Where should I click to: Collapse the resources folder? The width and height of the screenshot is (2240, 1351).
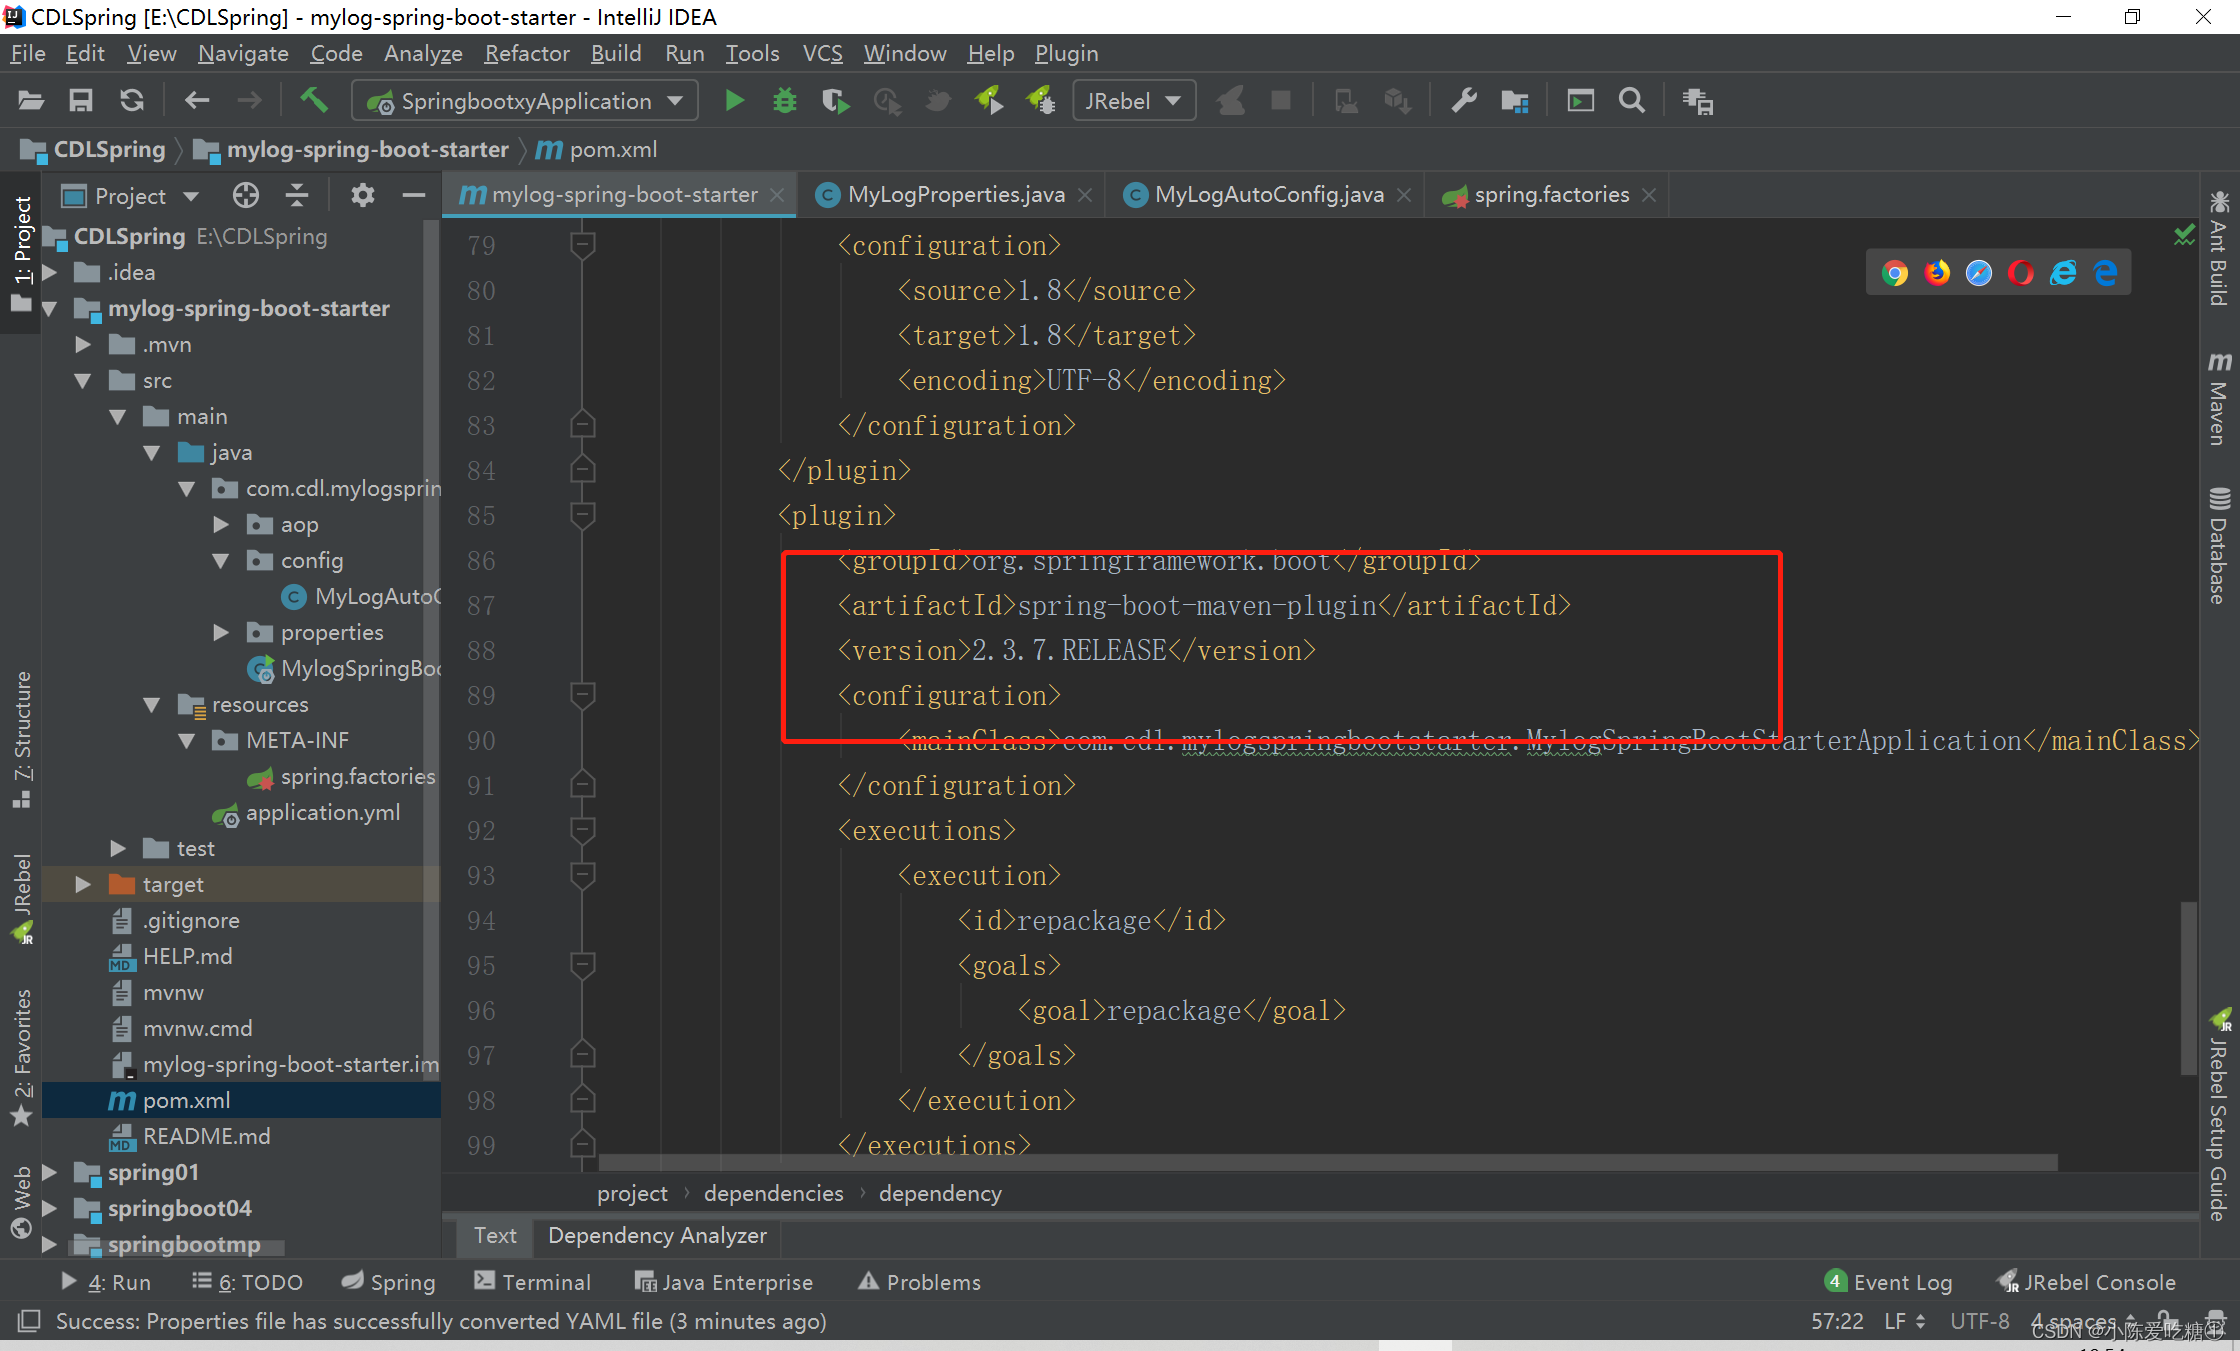click(152, 704)
